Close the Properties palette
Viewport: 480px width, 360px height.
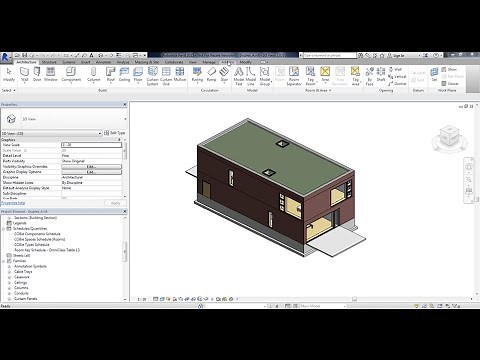pyautogui.click(x=125, y=104)
